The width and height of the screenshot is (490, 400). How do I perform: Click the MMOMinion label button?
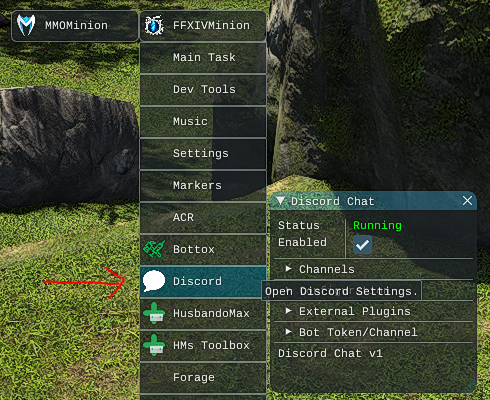(75, 26)
